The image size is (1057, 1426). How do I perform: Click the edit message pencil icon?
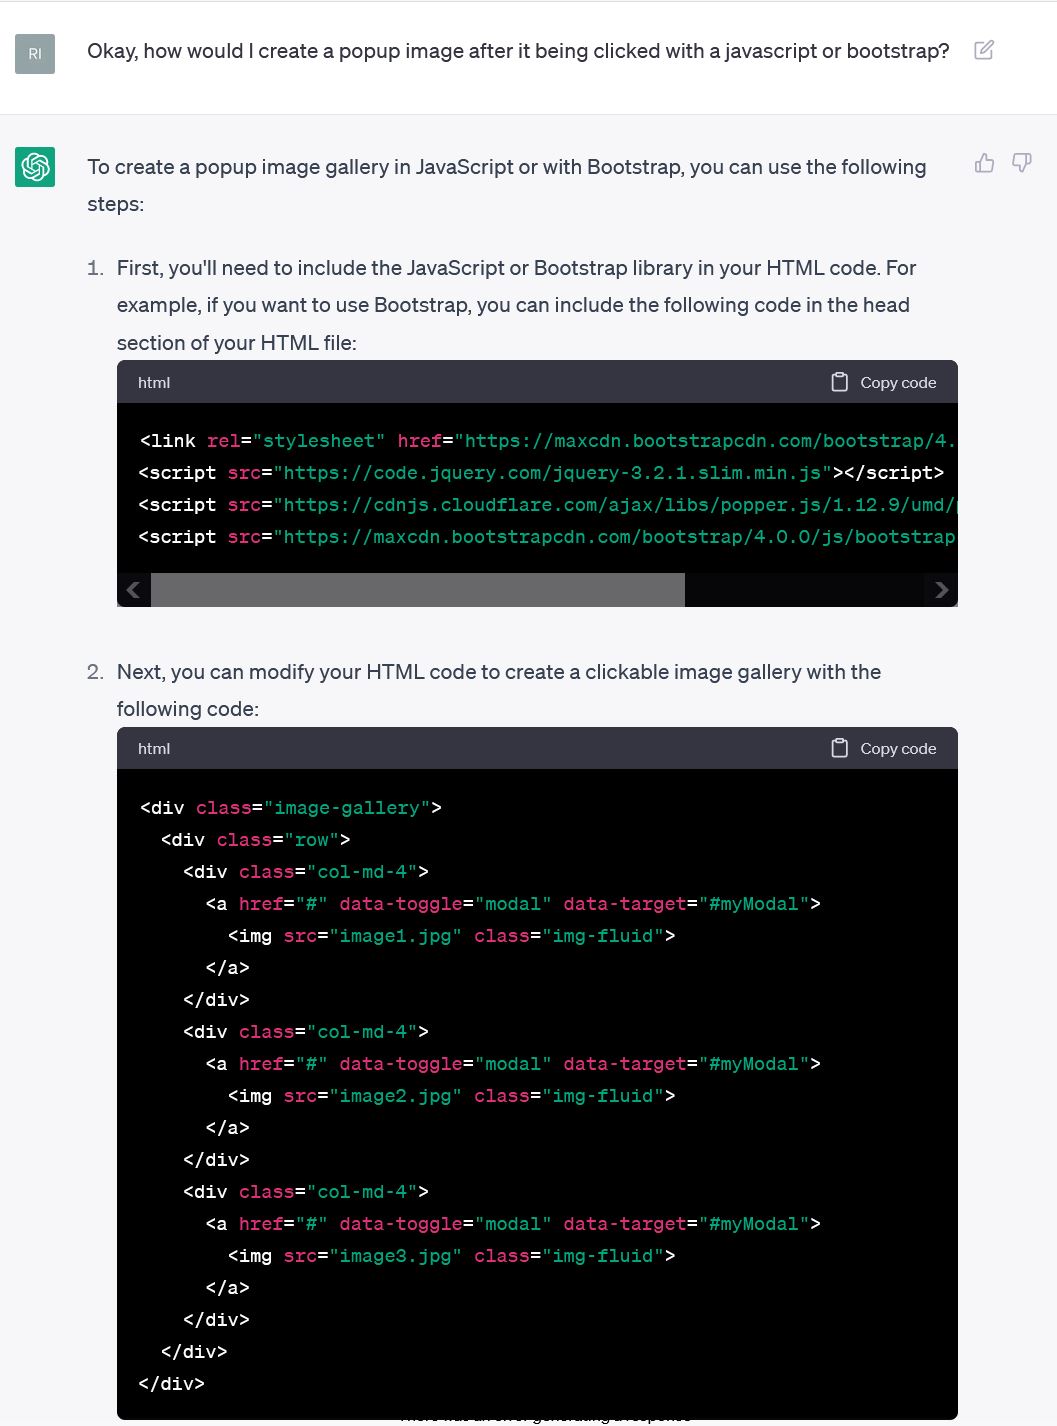pyautogui.click(x=984, y=50)
